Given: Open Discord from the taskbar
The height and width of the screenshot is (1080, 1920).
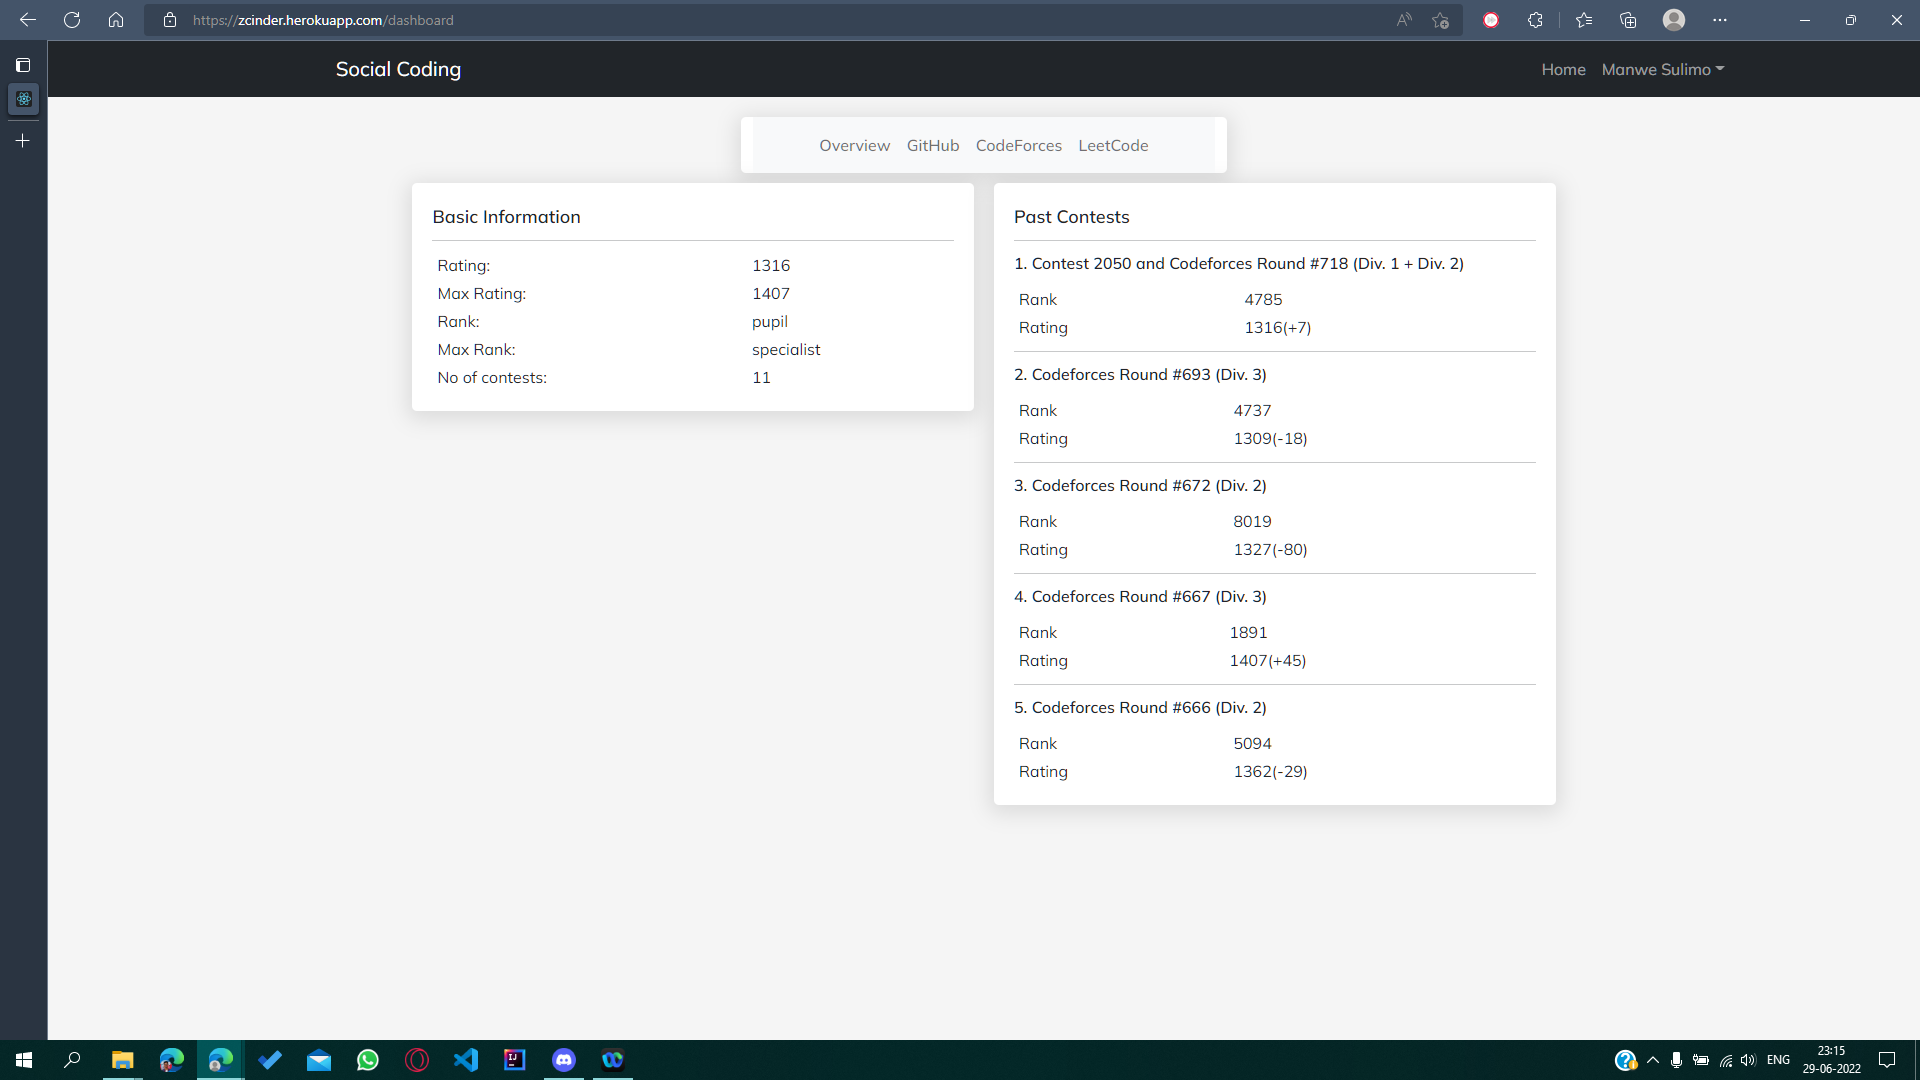Looking at the screenshot, I should 564,1060.
